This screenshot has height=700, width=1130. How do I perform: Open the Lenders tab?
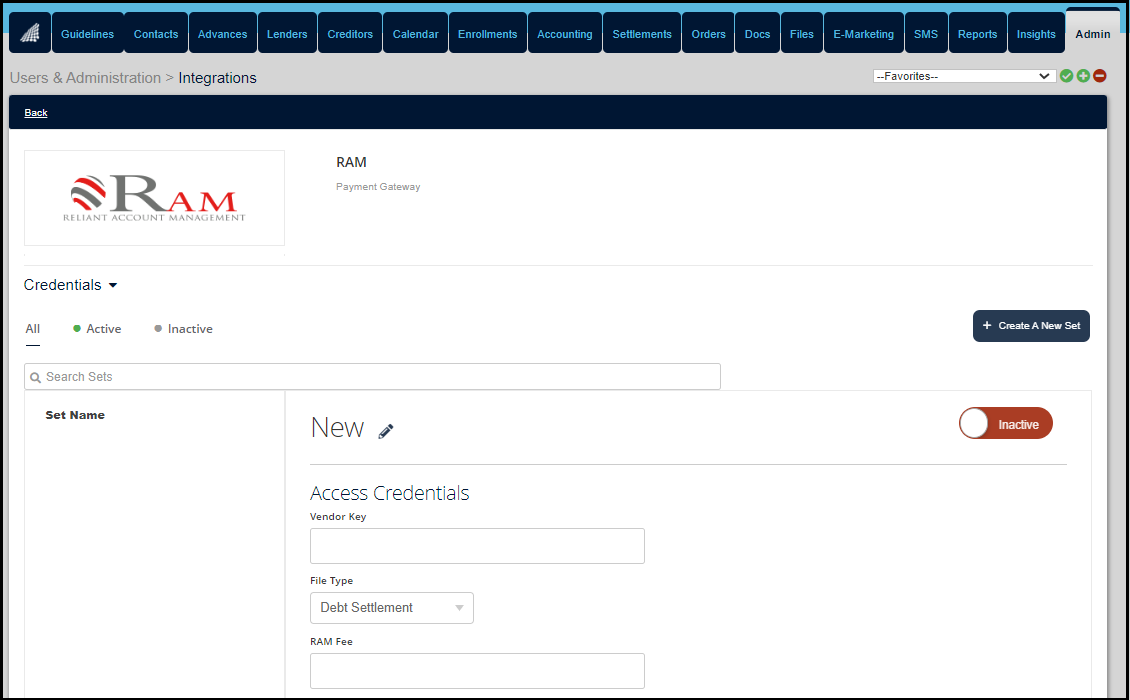[x=287, y=33]
